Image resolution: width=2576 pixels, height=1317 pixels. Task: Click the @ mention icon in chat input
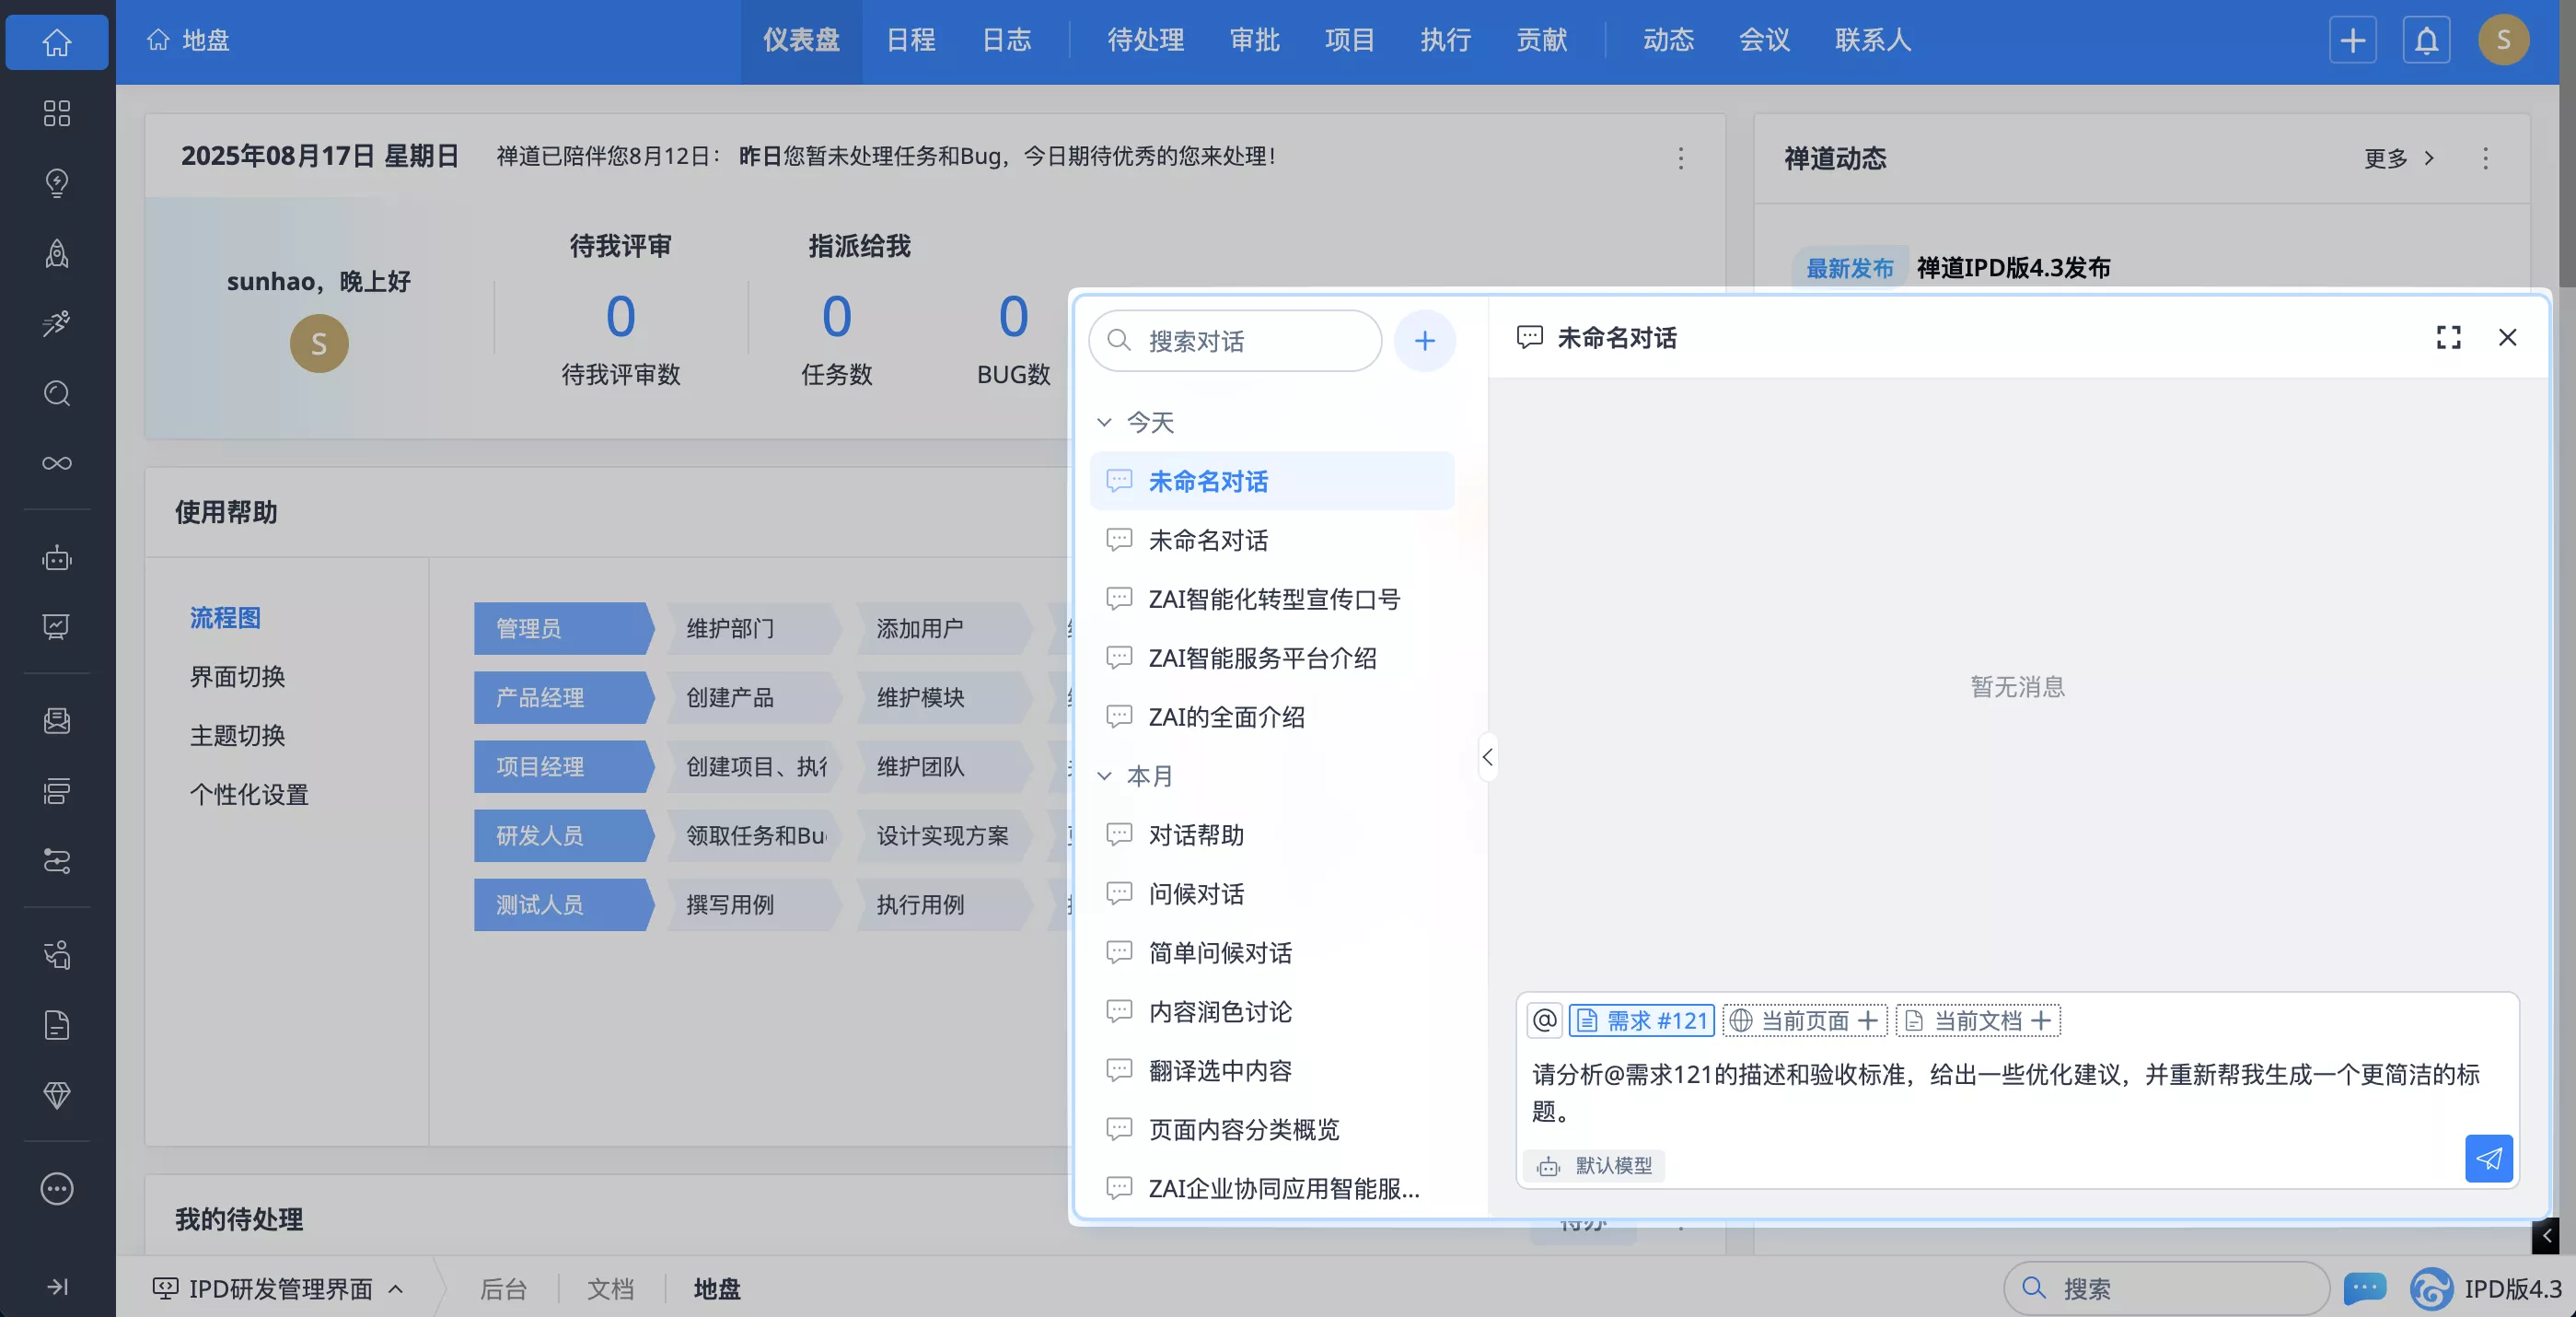[1544, 1020]
